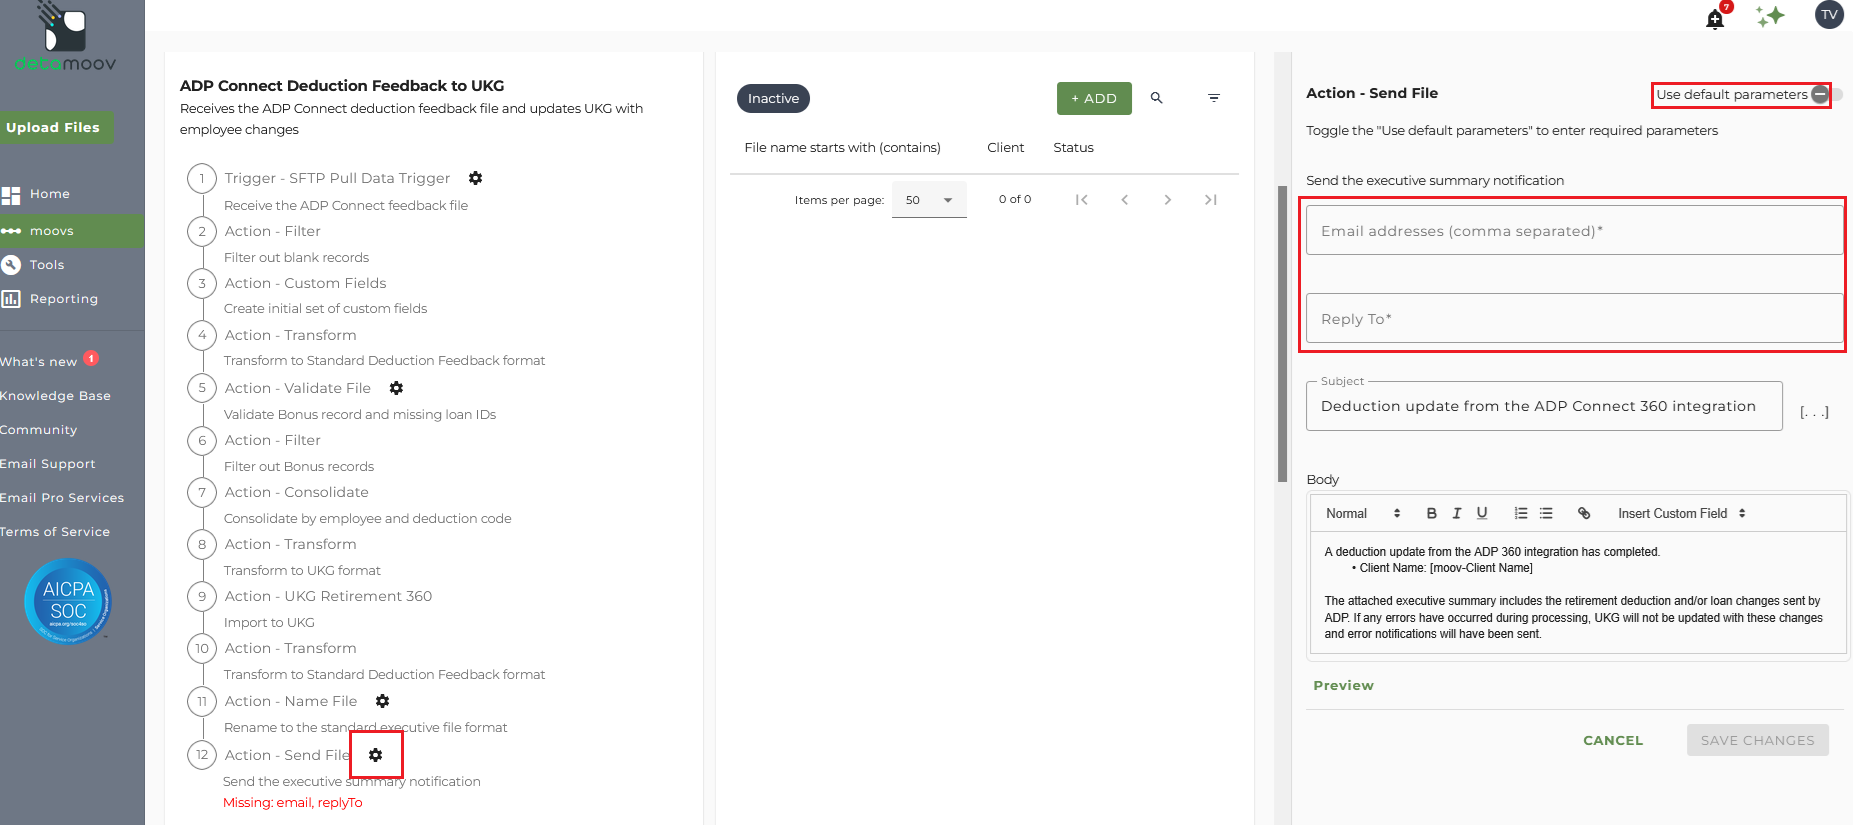Open the Community link
Image resolution: width=1853 pixels, height=825 pixels.
click(38, 430)
